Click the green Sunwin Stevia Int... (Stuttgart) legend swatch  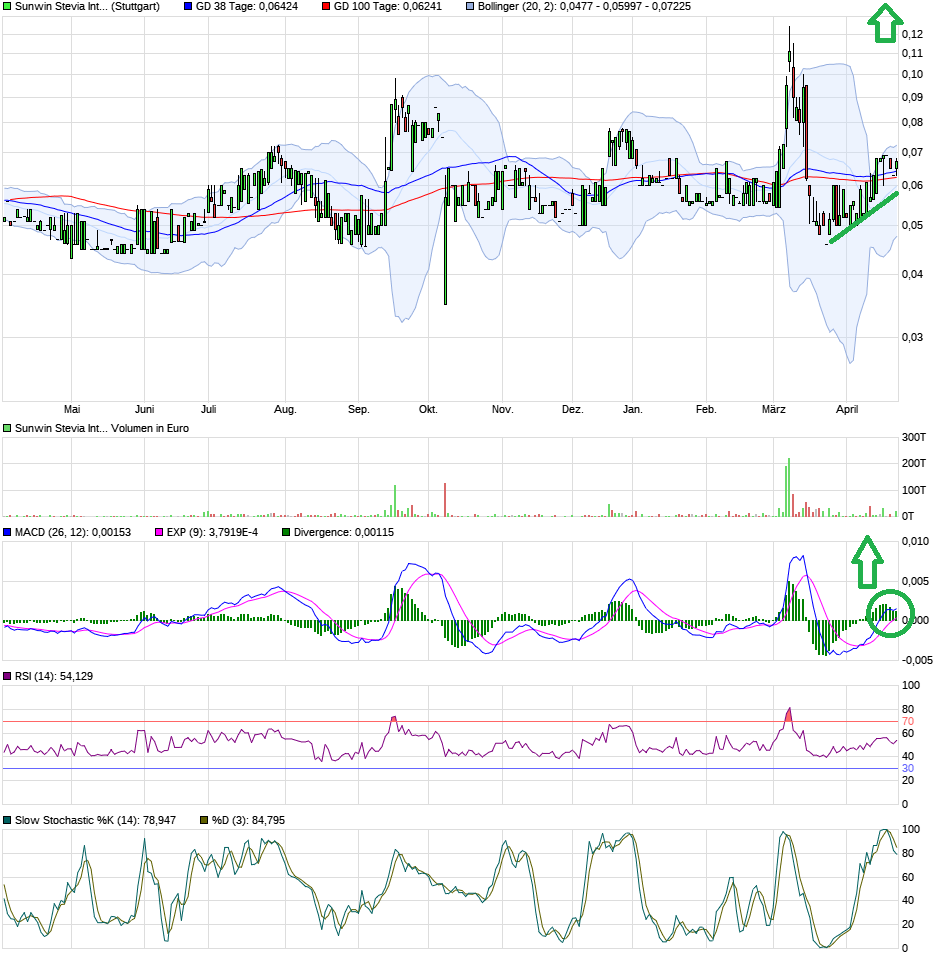(x=7, y=7)
